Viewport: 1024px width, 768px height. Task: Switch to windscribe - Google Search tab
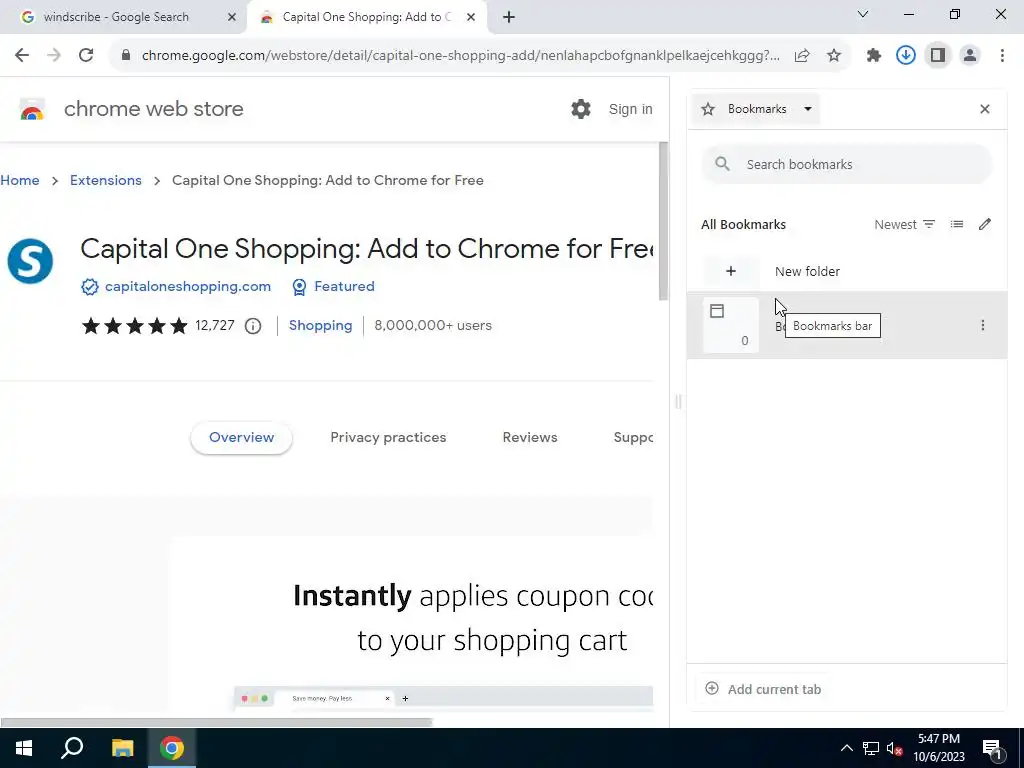pos(124,17)
